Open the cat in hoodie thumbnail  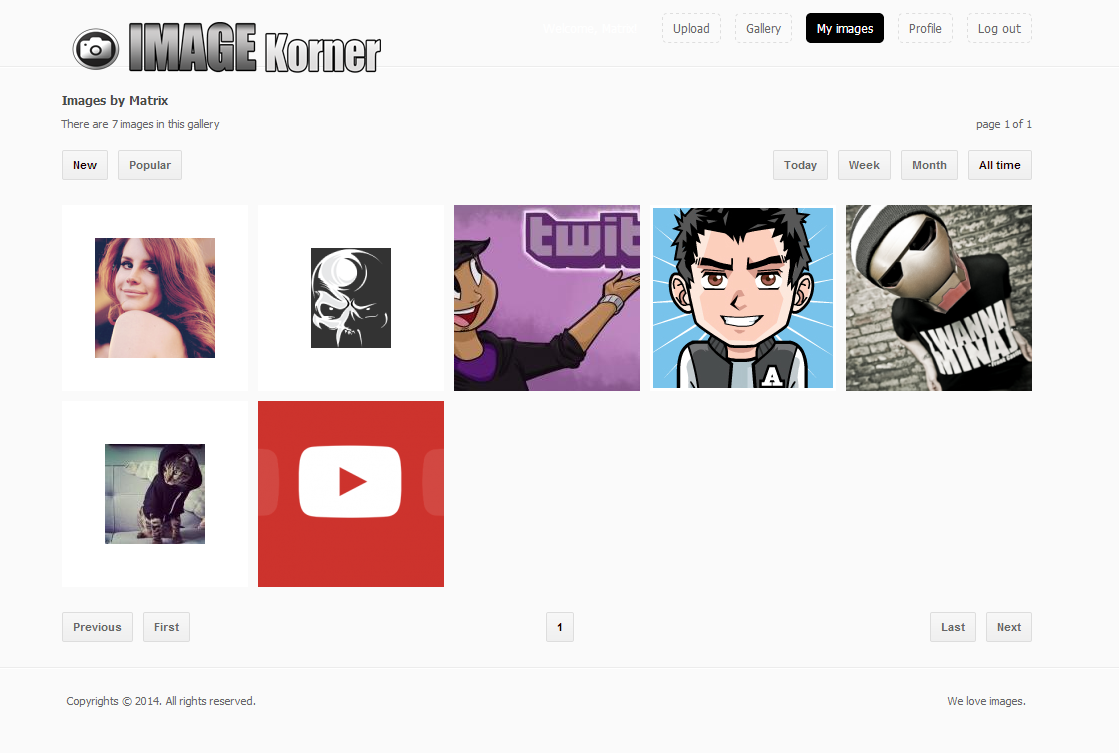pos(155,494)
